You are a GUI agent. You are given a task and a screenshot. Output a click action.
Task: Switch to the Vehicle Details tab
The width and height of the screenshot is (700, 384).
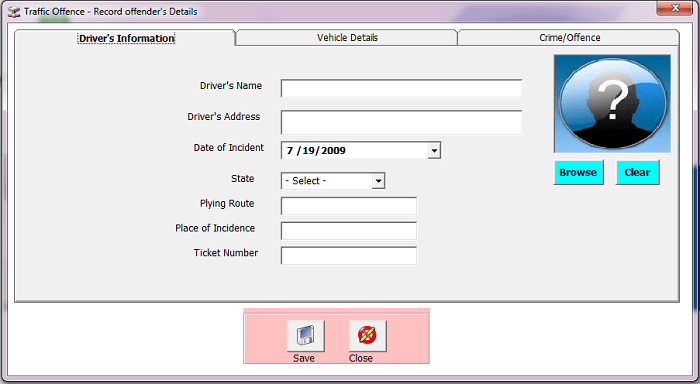tap(347, 38)
